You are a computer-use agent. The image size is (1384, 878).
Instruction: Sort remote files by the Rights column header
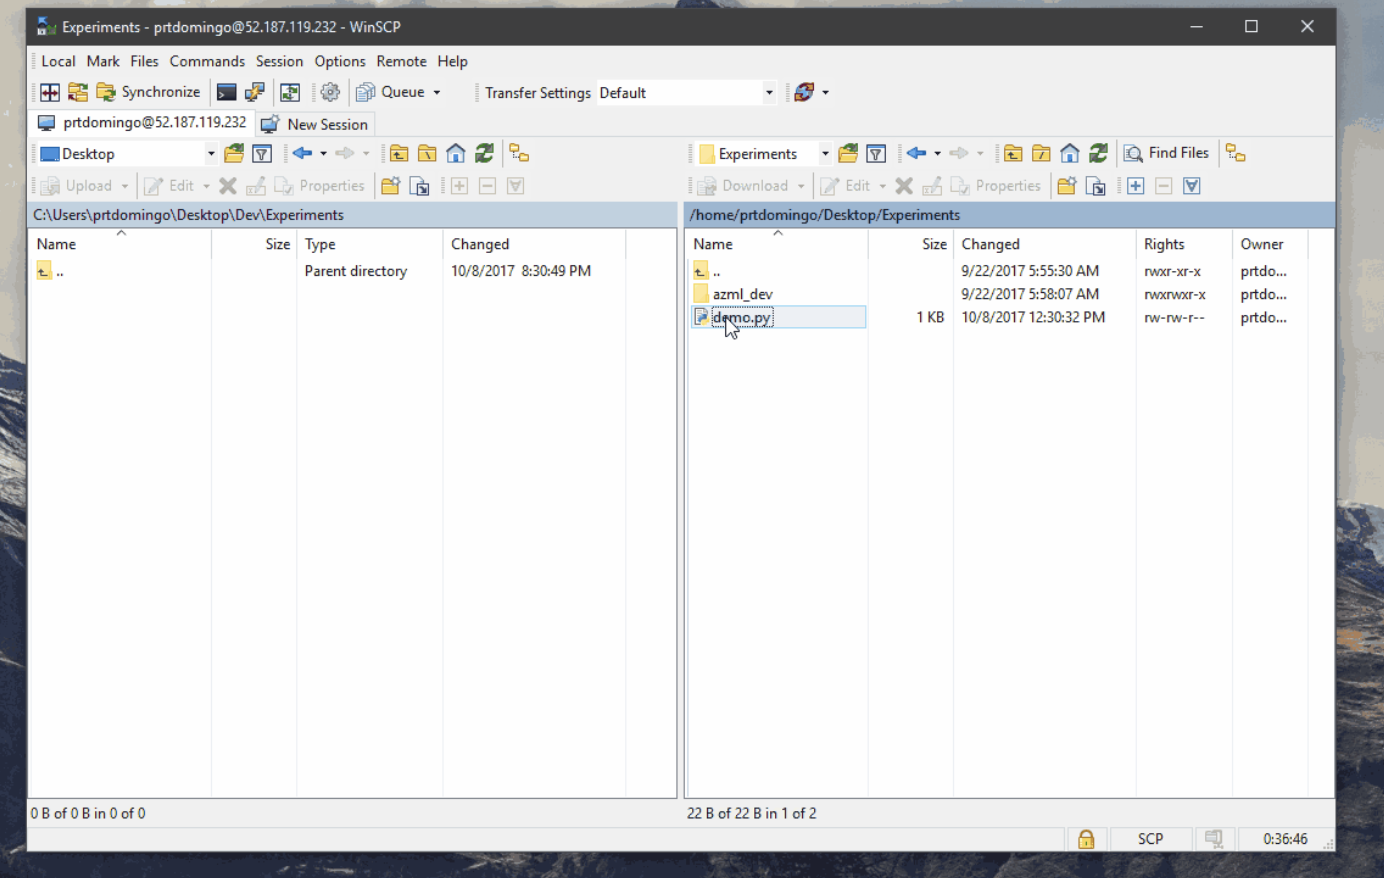click(x=1183, y=244)
